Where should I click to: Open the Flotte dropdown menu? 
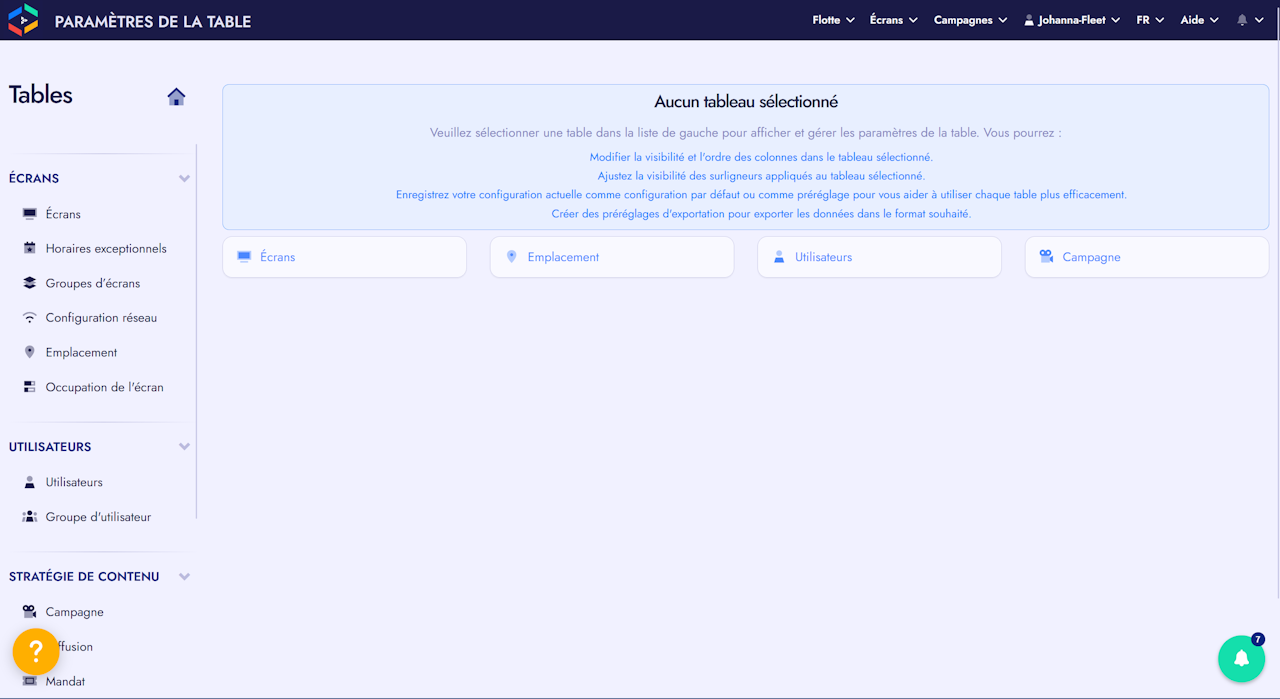(x=834, y=20)
